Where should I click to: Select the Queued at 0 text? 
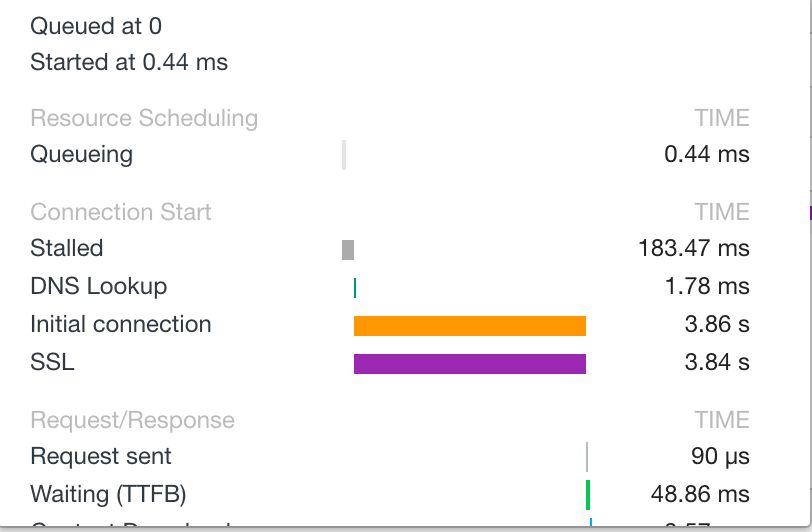point(96,26)
